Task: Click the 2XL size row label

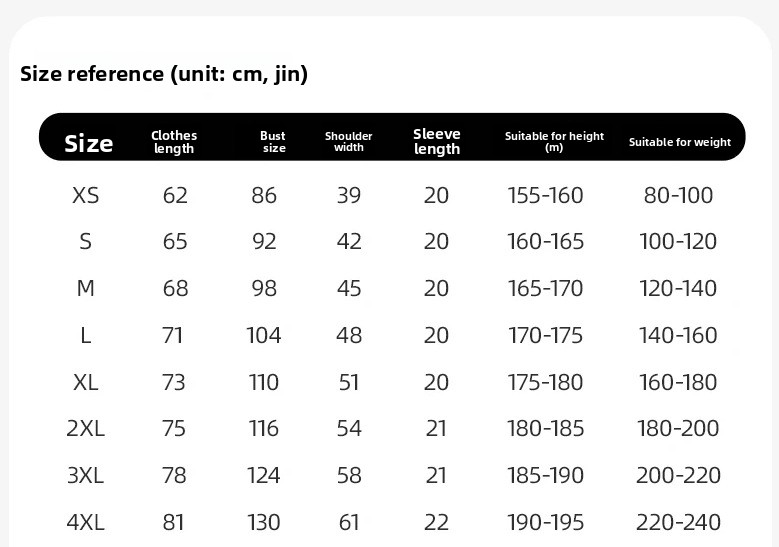Action: tap(86, 429)
